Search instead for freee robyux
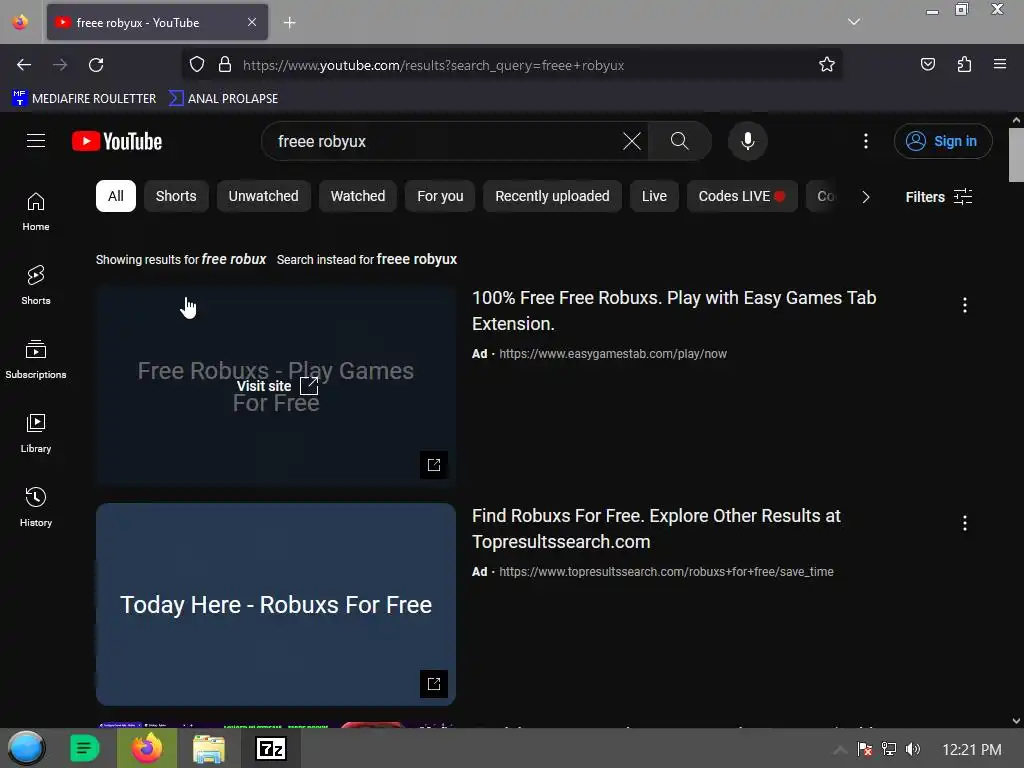Image resolution: width=1024 pixels, height=768 pixels. point(417,259)
